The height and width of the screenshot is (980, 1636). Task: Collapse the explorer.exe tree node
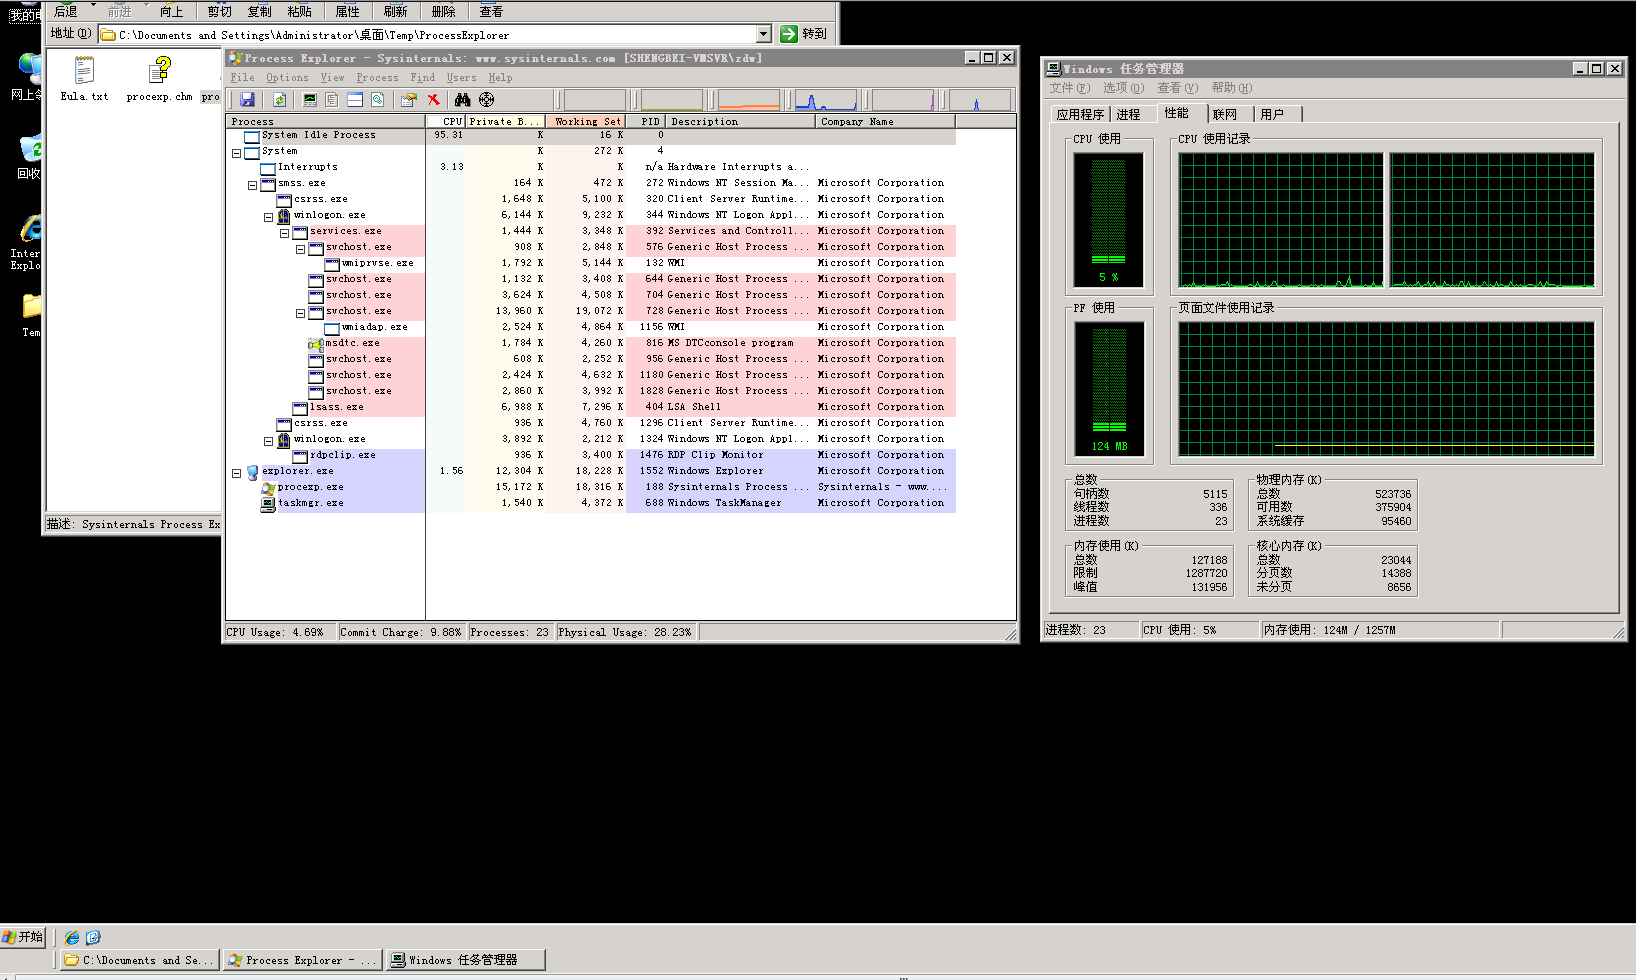click(237, 473)
